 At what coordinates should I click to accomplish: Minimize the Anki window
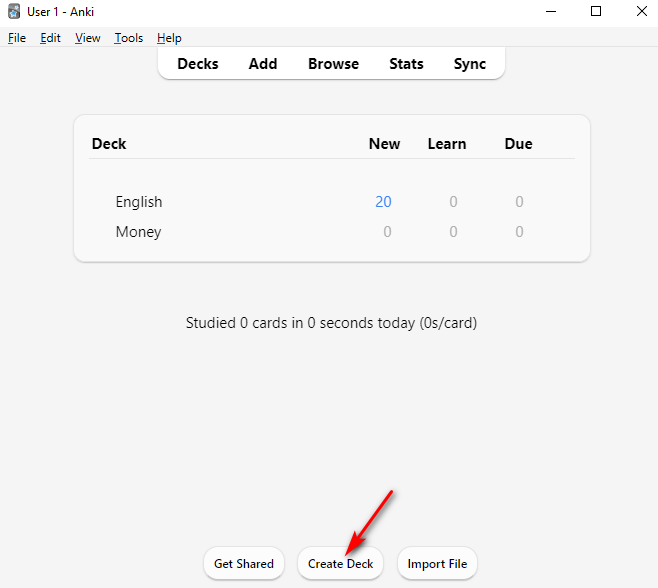(x=551, y=11)
